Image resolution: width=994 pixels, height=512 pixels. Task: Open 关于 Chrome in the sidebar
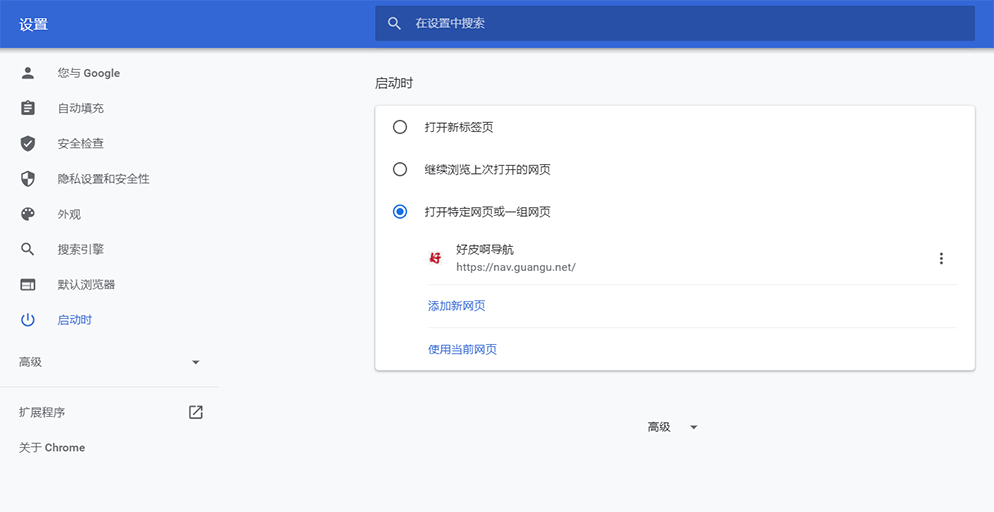52,448
